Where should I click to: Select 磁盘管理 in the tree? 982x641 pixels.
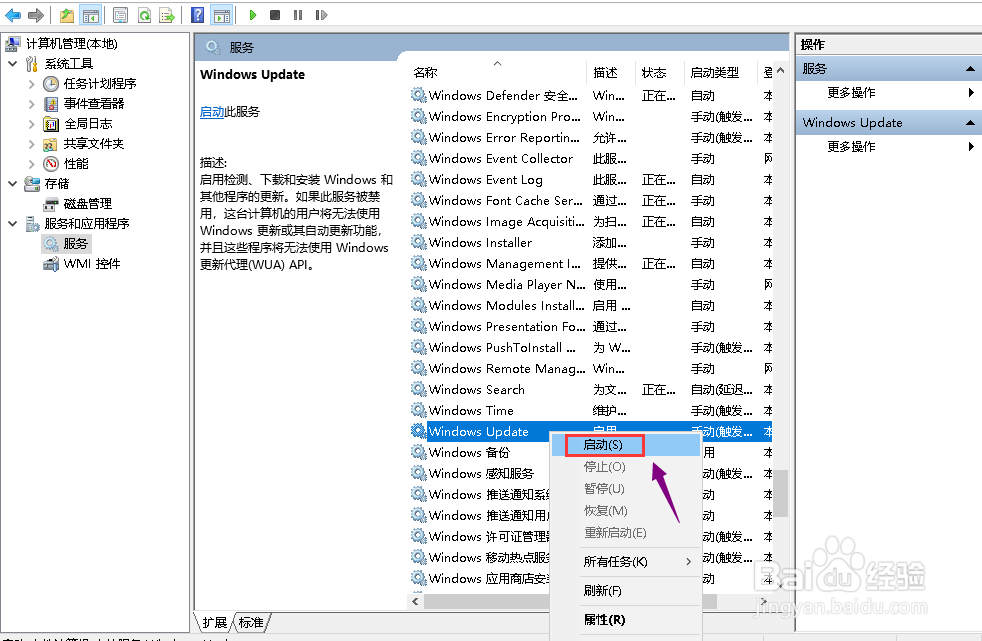[88, 204]
